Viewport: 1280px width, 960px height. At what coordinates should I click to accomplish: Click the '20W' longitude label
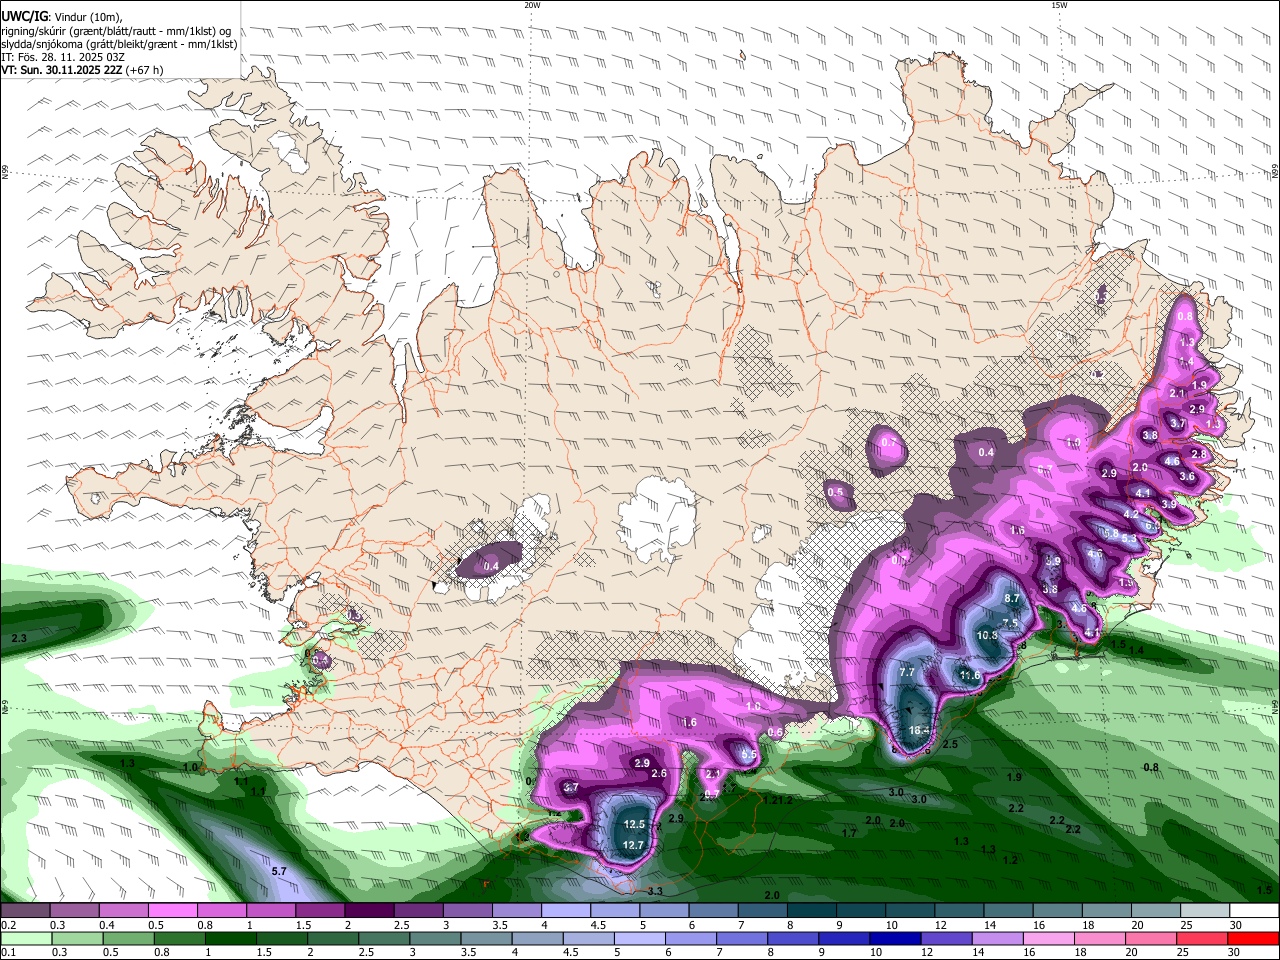pyautogui.click(x=532, y=5)
